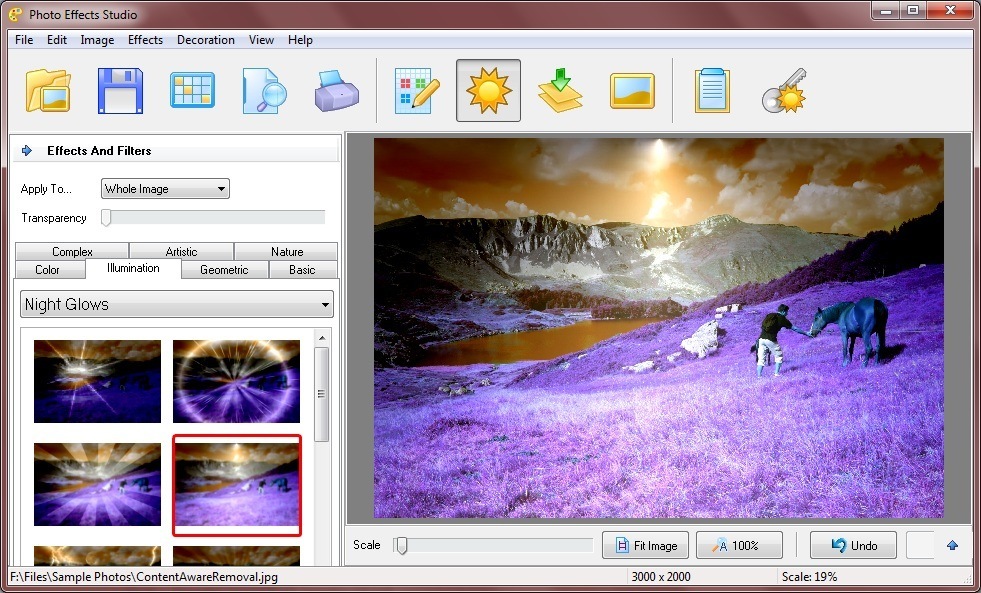Click the Fit Image button
This screenshot has width=981, height=593.
tap(645, 545)
